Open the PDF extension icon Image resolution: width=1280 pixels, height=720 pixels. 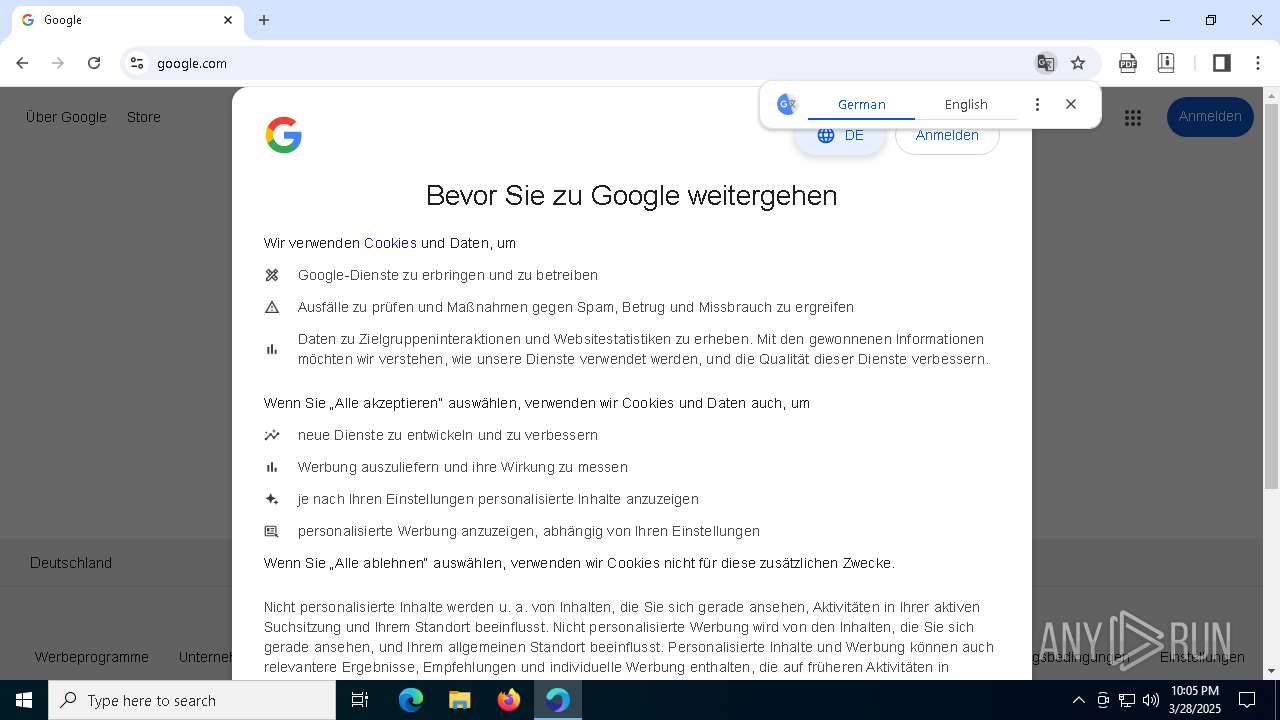[1128, 63]
